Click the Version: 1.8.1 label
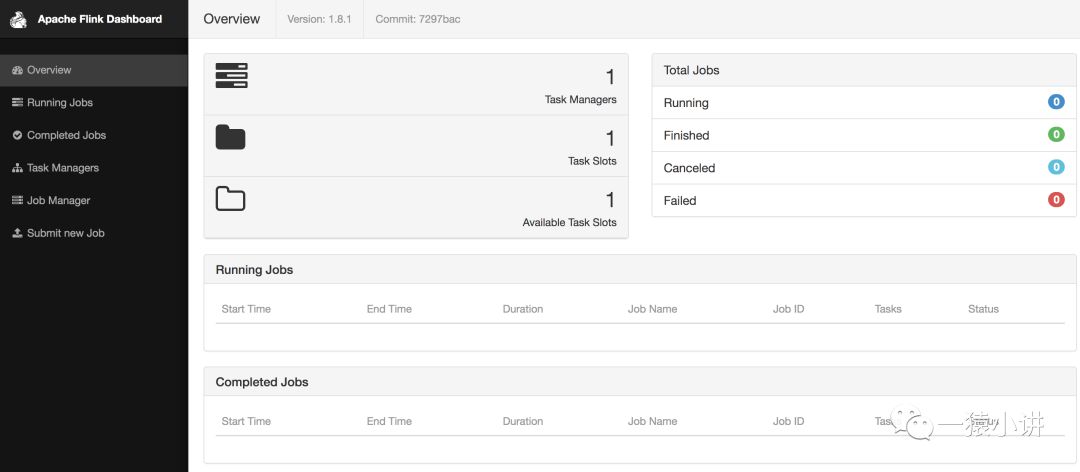1080x472 pixels. (320, 19)
